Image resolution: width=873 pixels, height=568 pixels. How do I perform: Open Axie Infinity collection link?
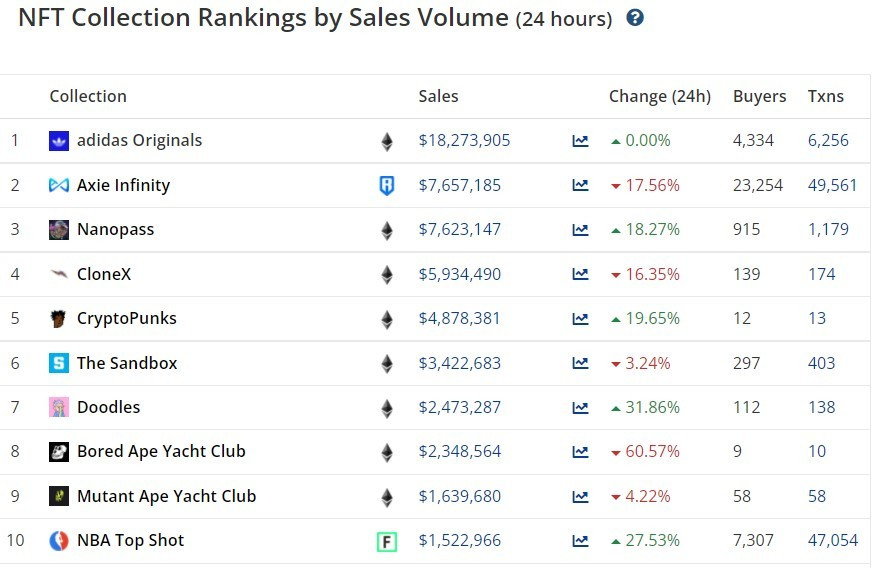coord(124,185)
